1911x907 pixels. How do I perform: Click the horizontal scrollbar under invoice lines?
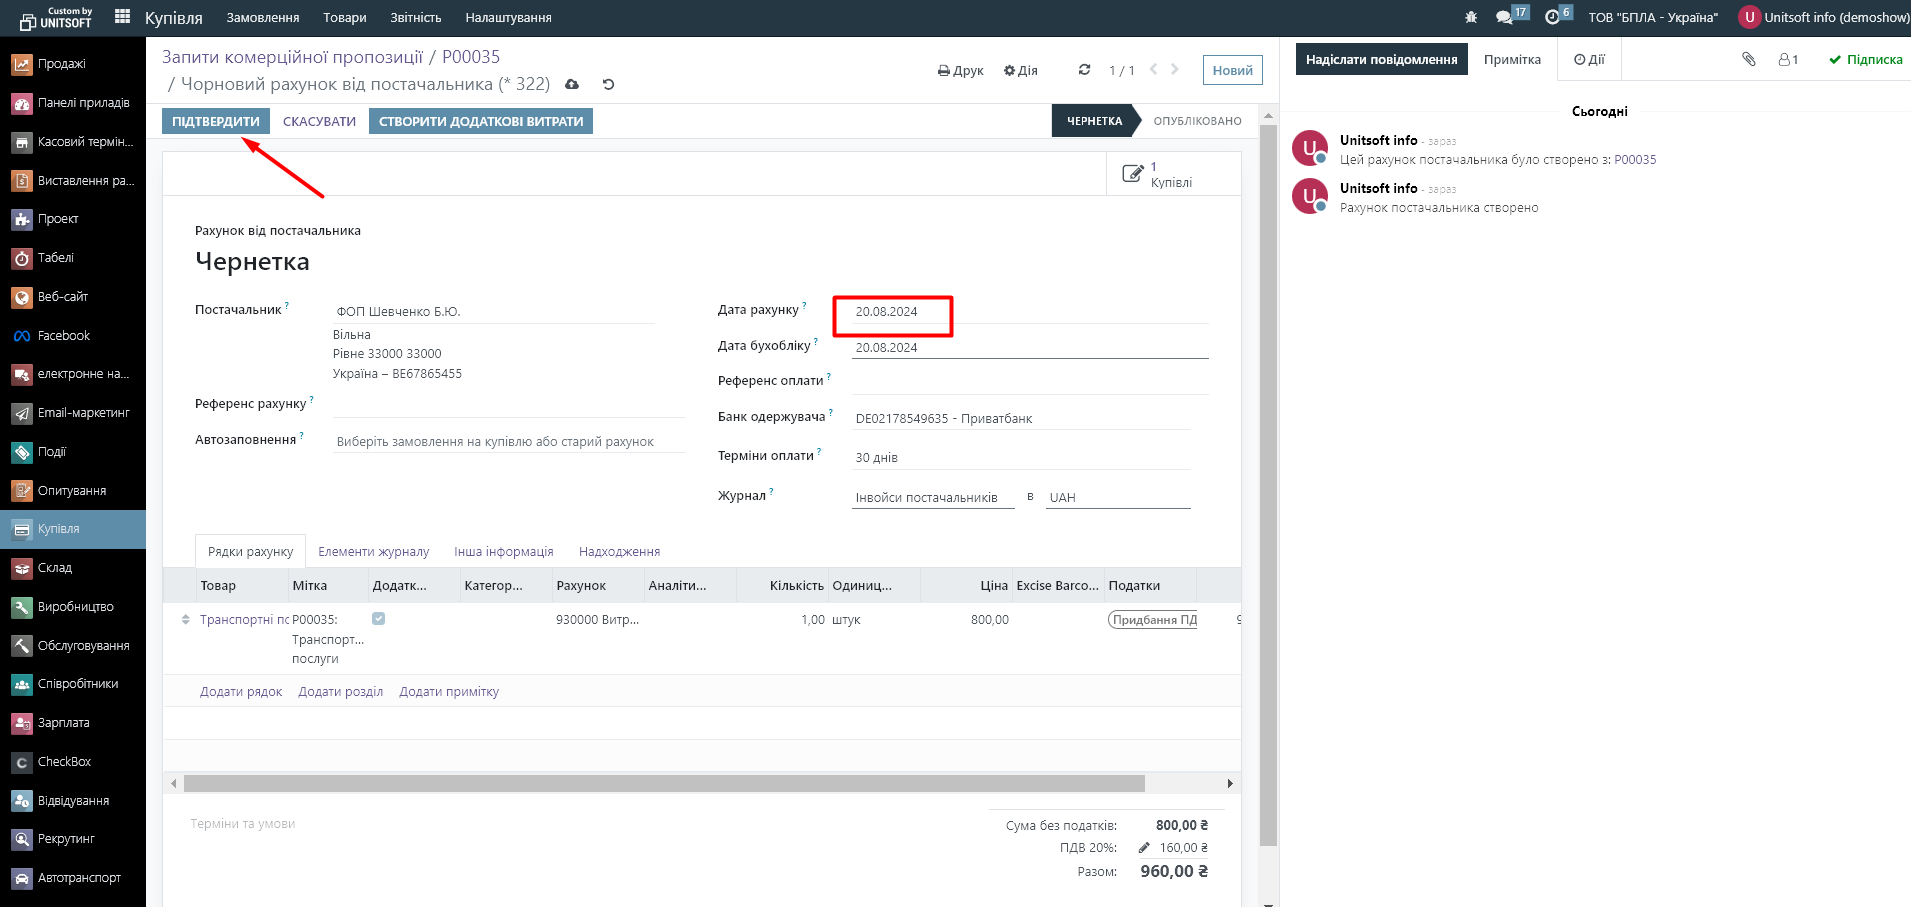point(664,784)
